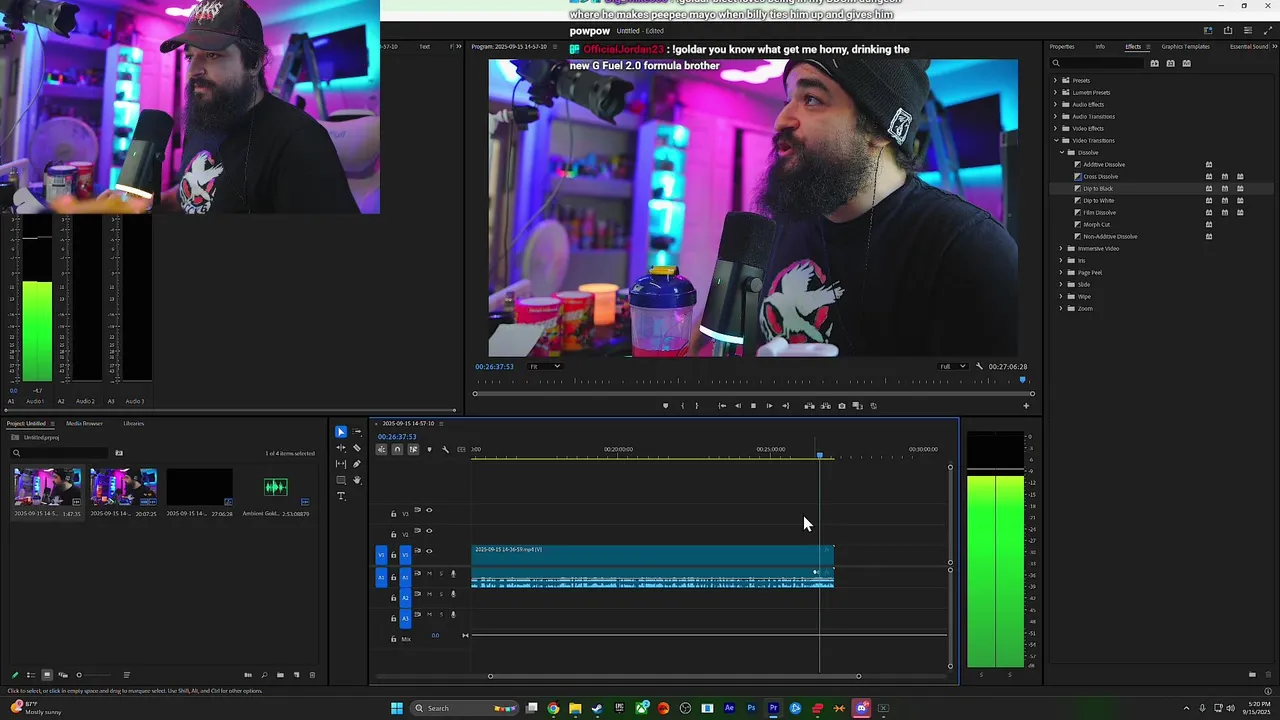Open the Media Browser tab
This screenshot has width=1280, height=720.
point(84,423)
